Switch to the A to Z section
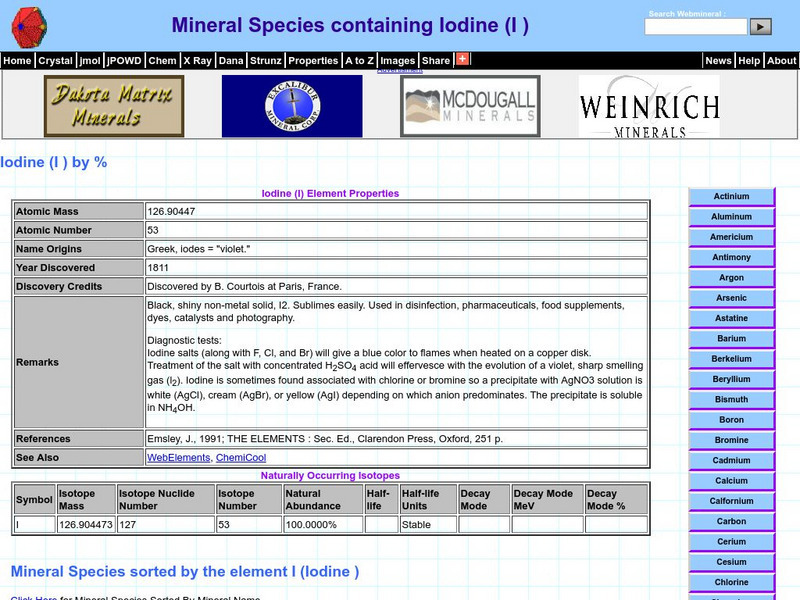This screenshot has height=600, width=800. (357, 60)
